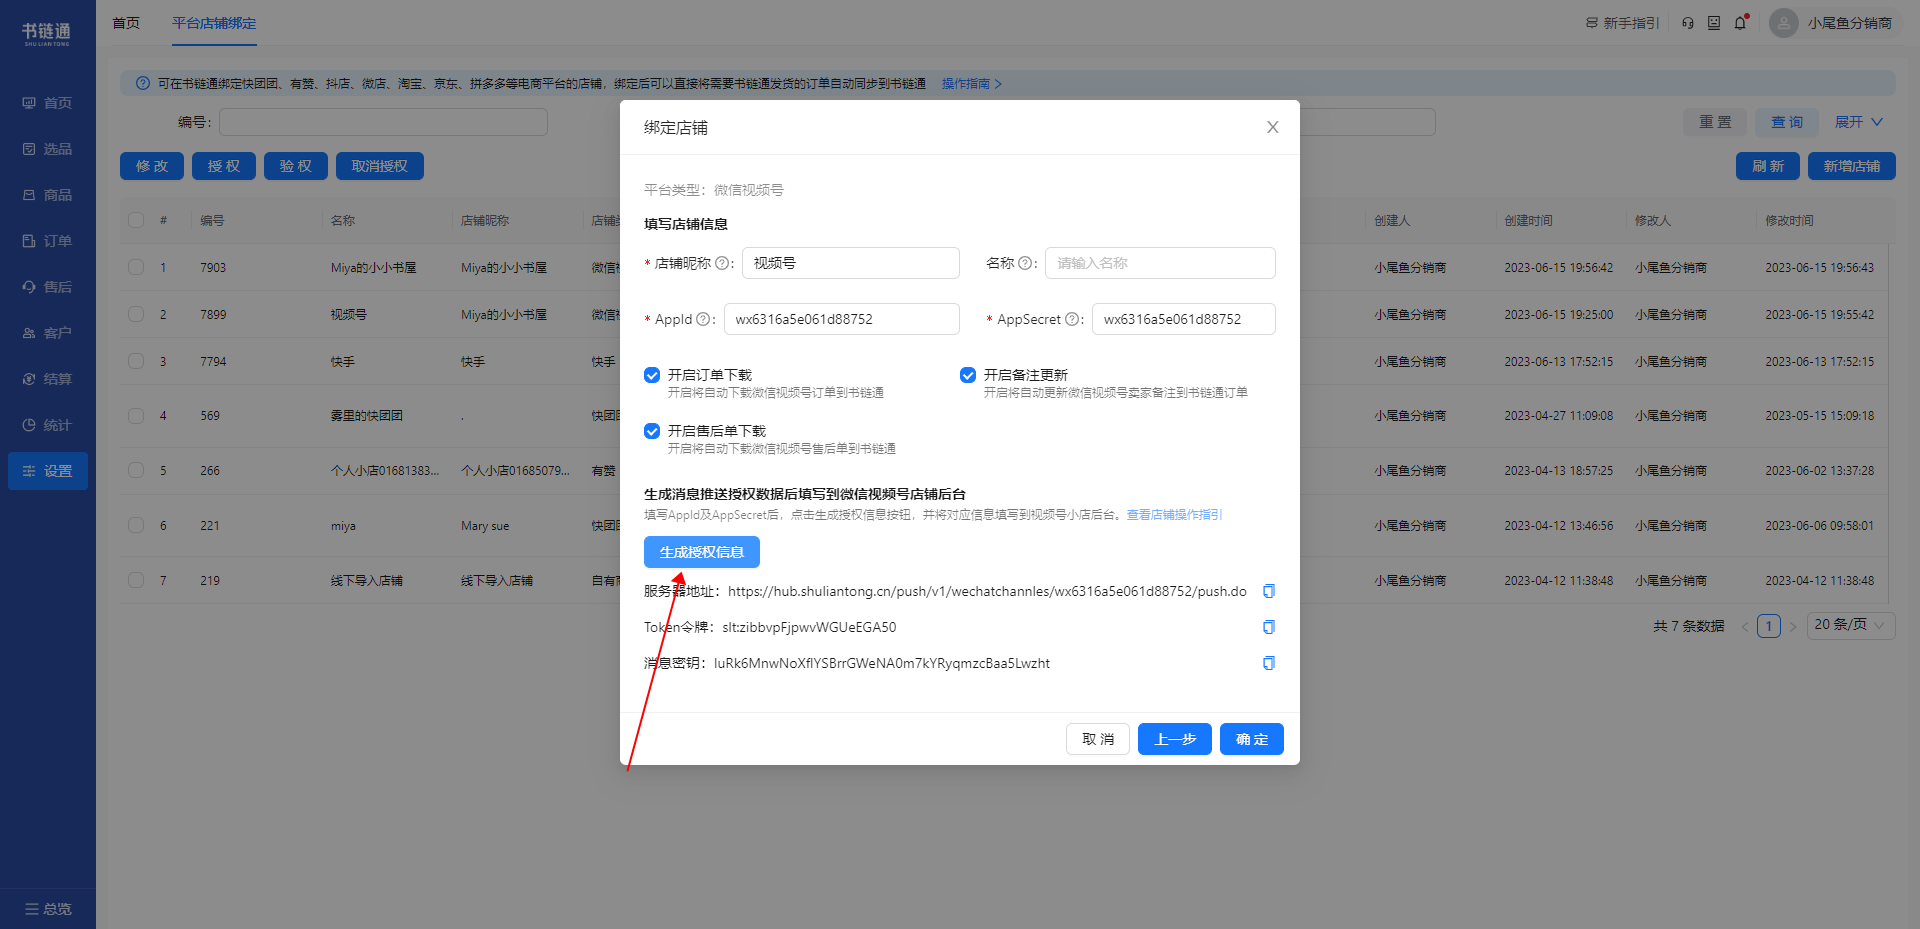The height and width of the screenshot is (929, 1920).
Task: Click the help icon next to AppId
Action: coord(703,319)
